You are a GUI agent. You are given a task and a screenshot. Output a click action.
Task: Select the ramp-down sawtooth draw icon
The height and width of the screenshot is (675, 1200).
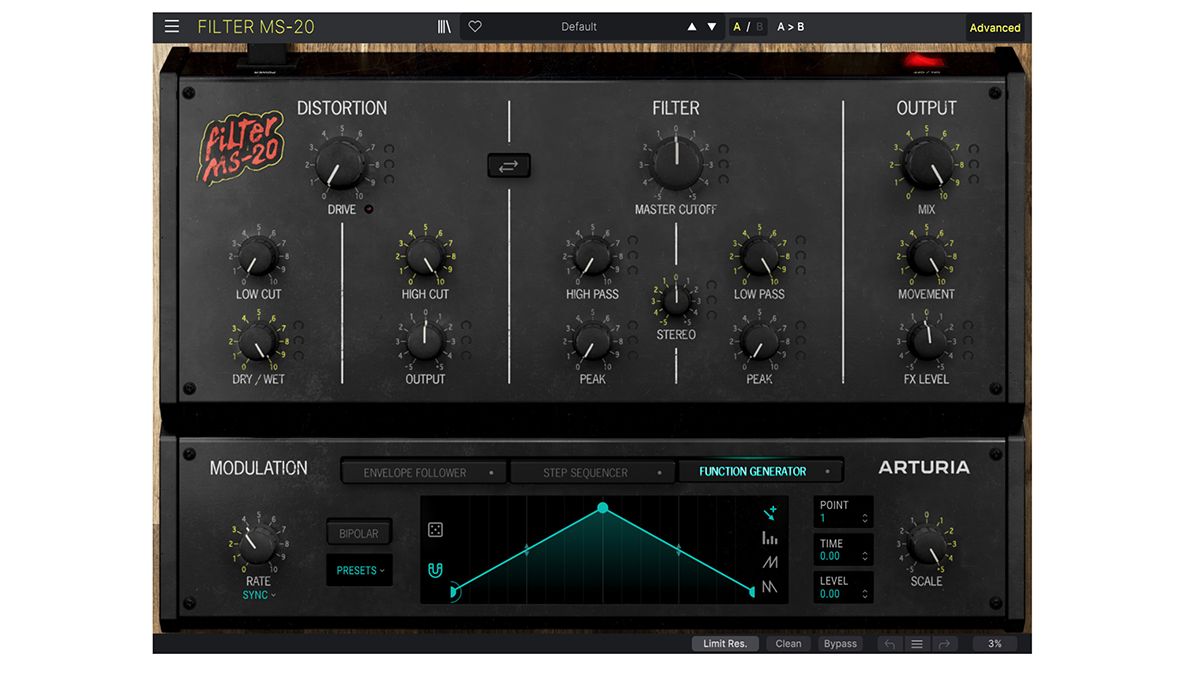[x=769, y=587]
